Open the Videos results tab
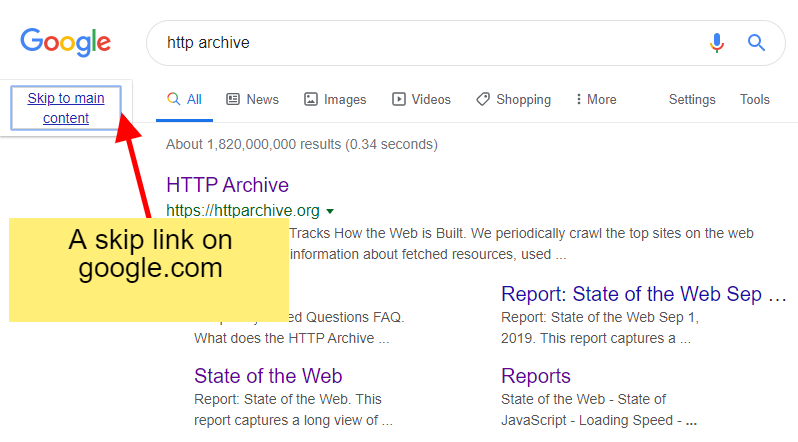 pos(421,99)
